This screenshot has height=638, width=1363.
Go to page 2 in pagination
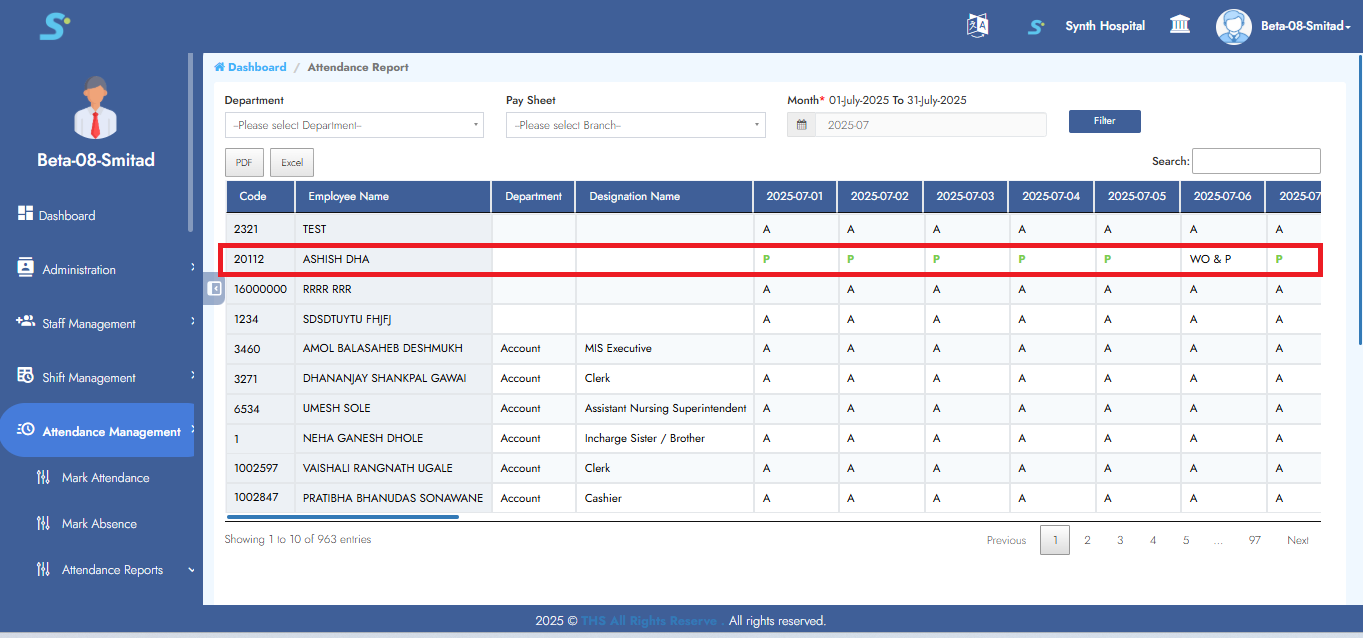click(1087, 540)
